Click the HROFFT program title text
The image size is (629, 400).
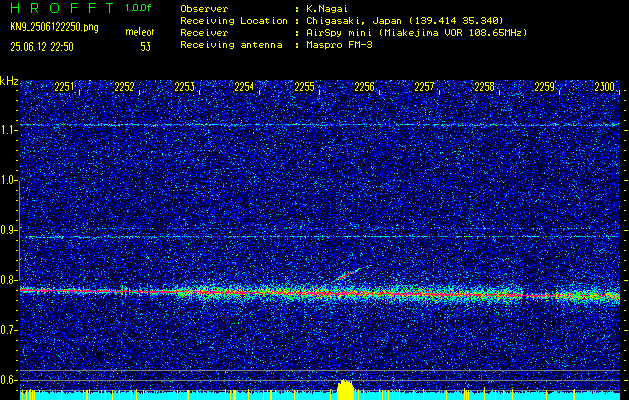coord(62,8)
